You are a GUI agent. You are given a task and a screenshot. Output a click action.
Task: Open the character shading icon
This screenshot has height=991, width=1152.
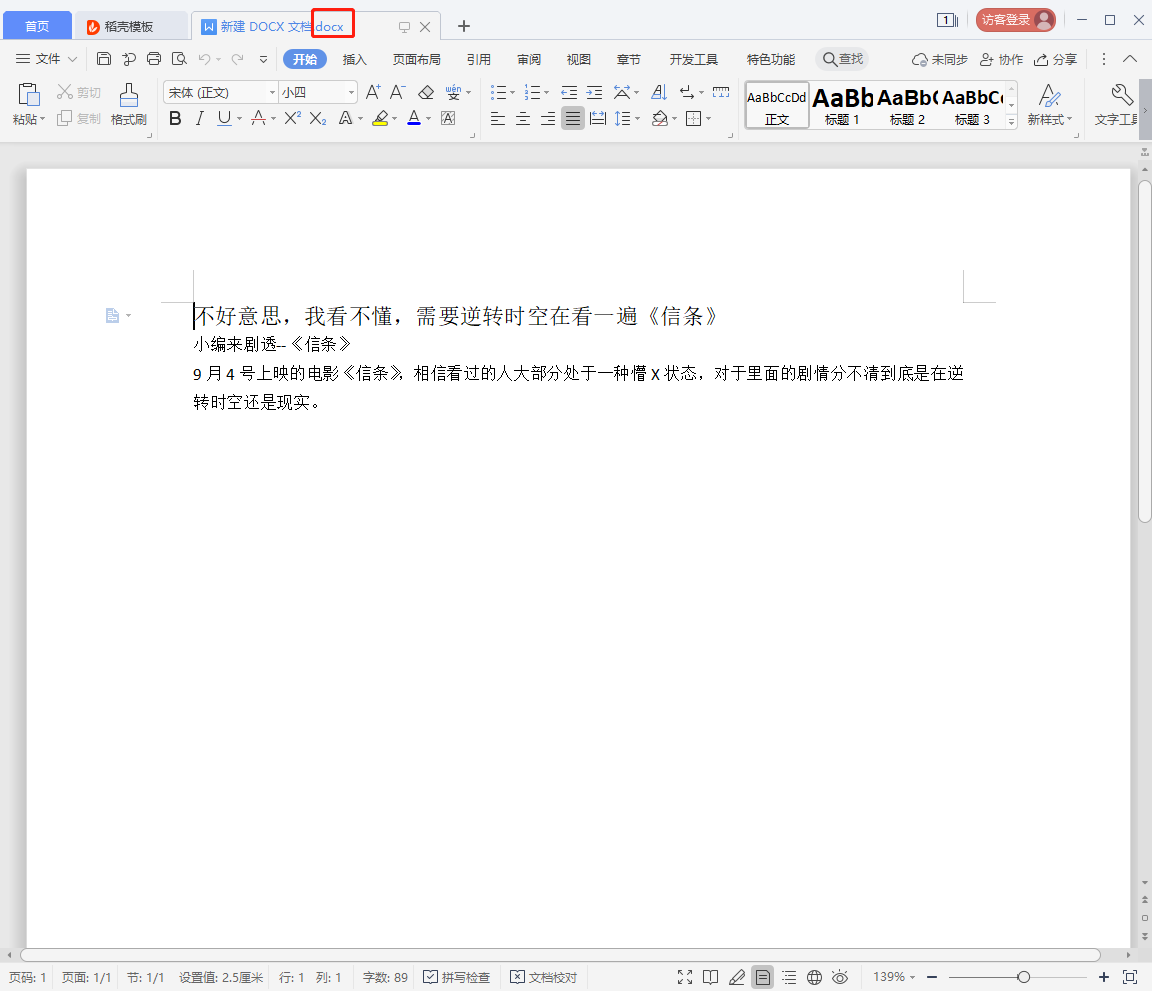point(346,119)
